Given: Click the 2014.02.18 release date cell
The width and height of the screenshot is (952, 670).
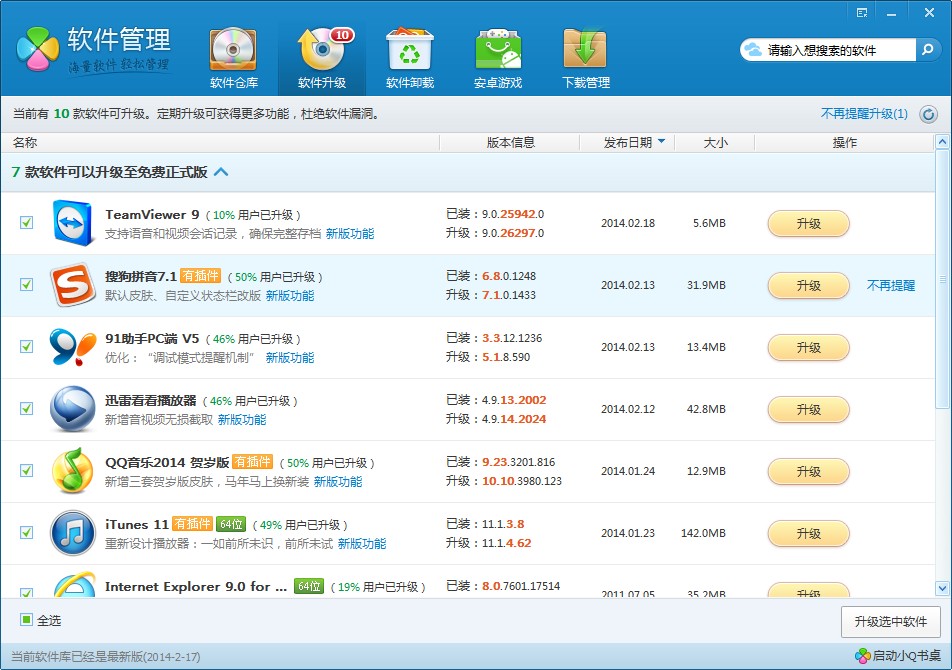Looking at the screenshot, I should pos(628,223).
